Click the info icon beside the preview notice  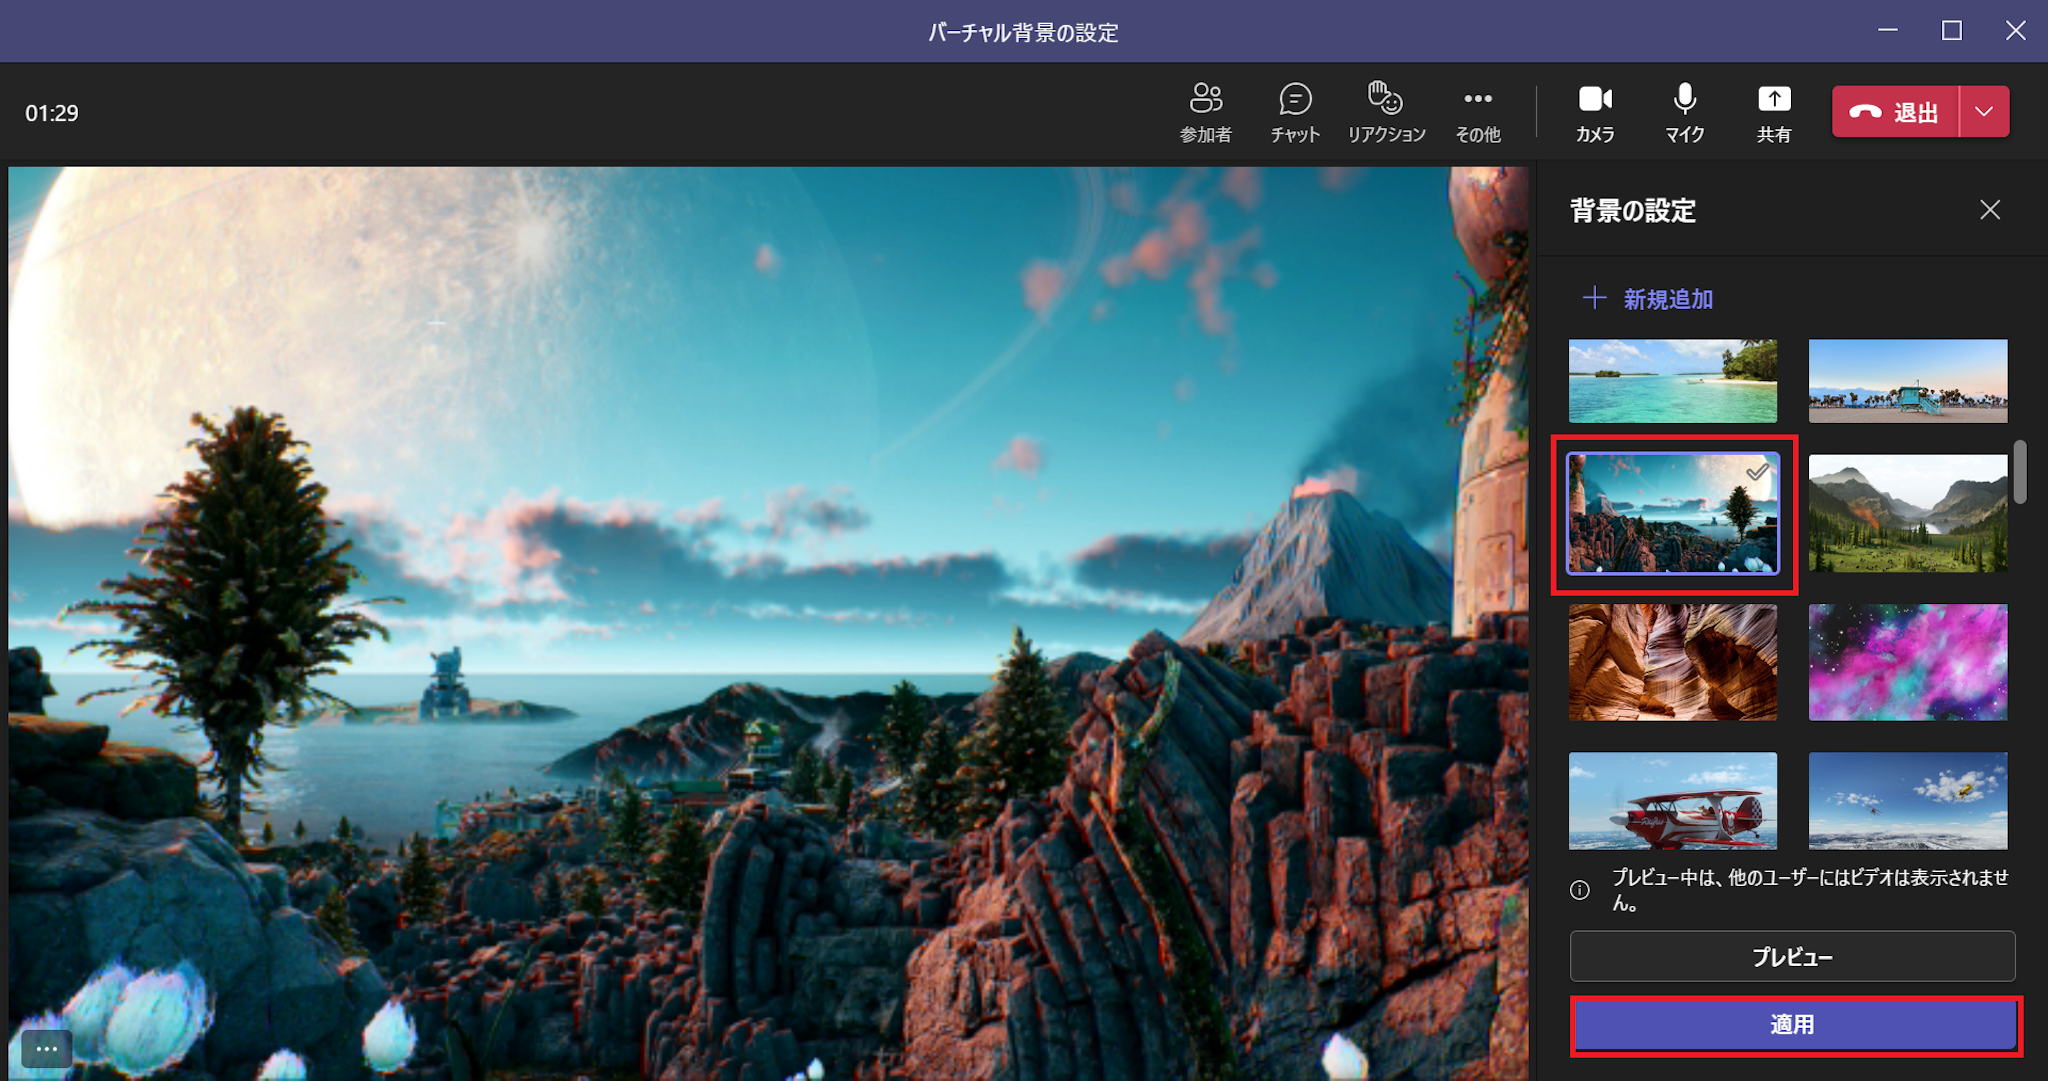[x=1580, y=890]
